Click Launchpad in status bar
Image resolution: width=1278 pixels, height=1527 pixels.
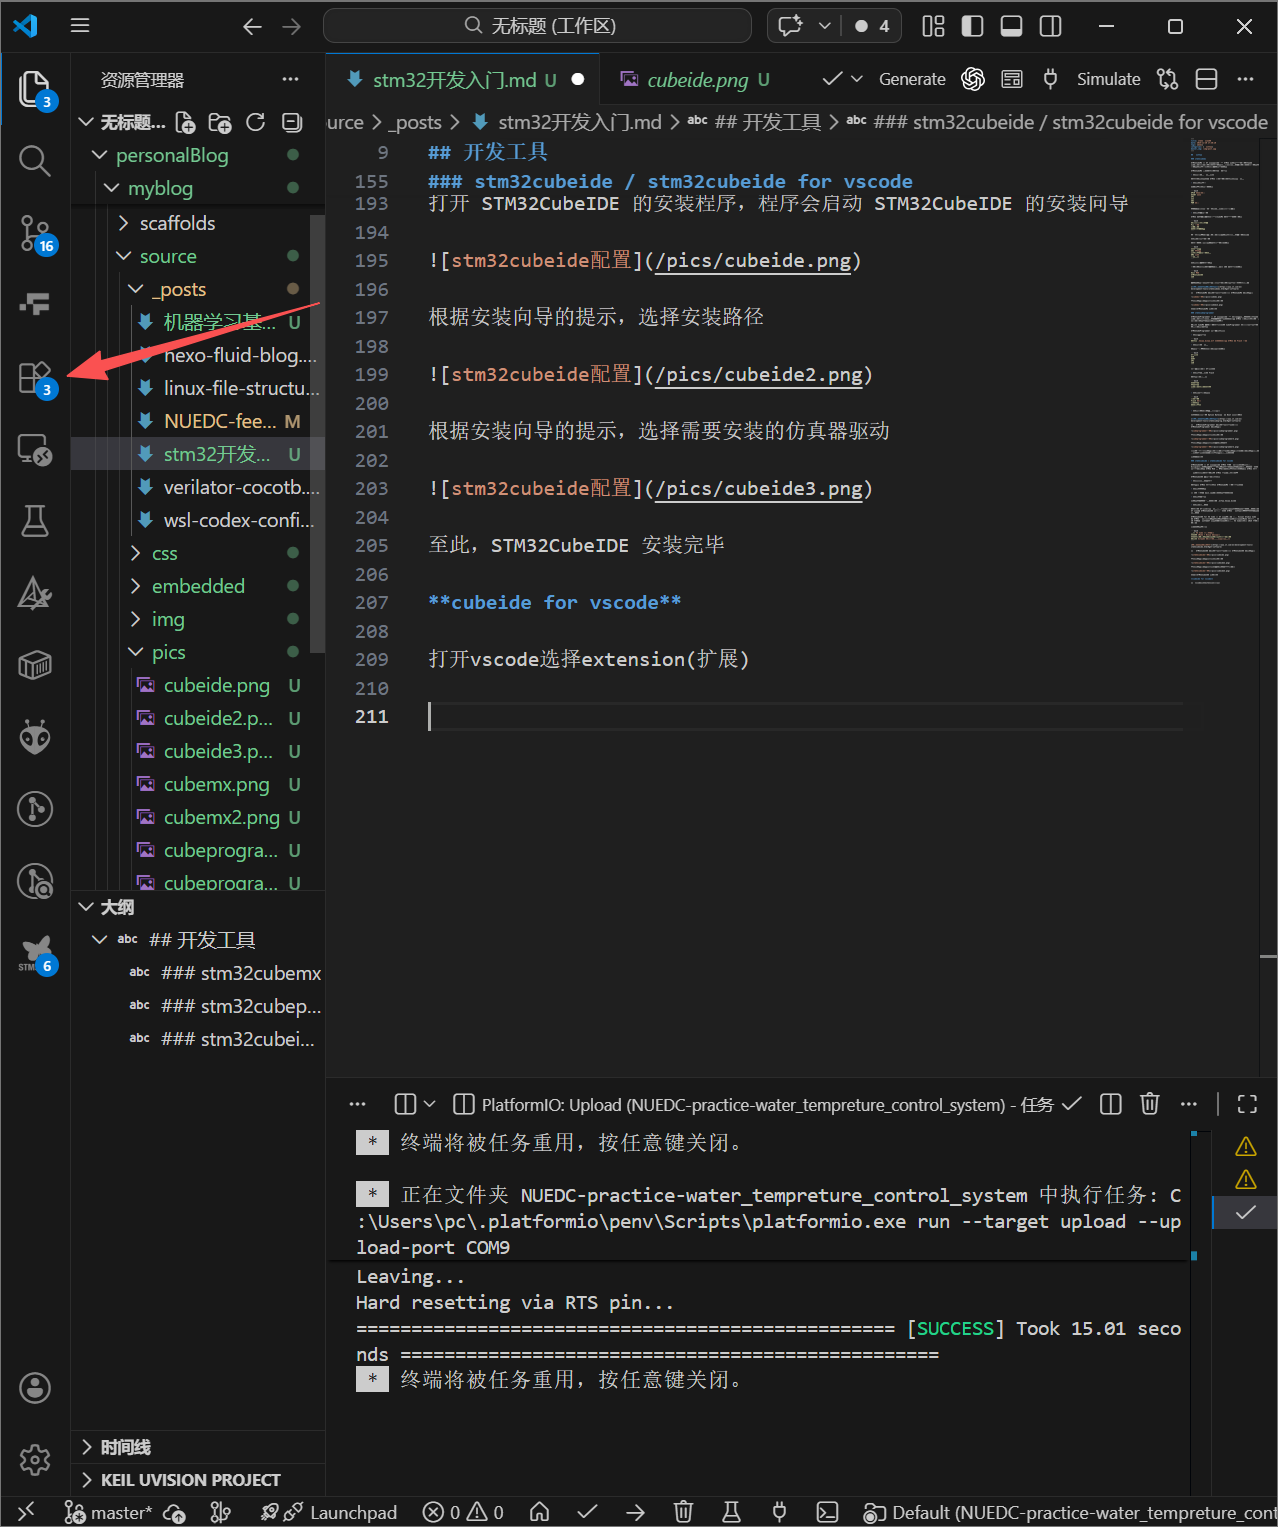353,1512
